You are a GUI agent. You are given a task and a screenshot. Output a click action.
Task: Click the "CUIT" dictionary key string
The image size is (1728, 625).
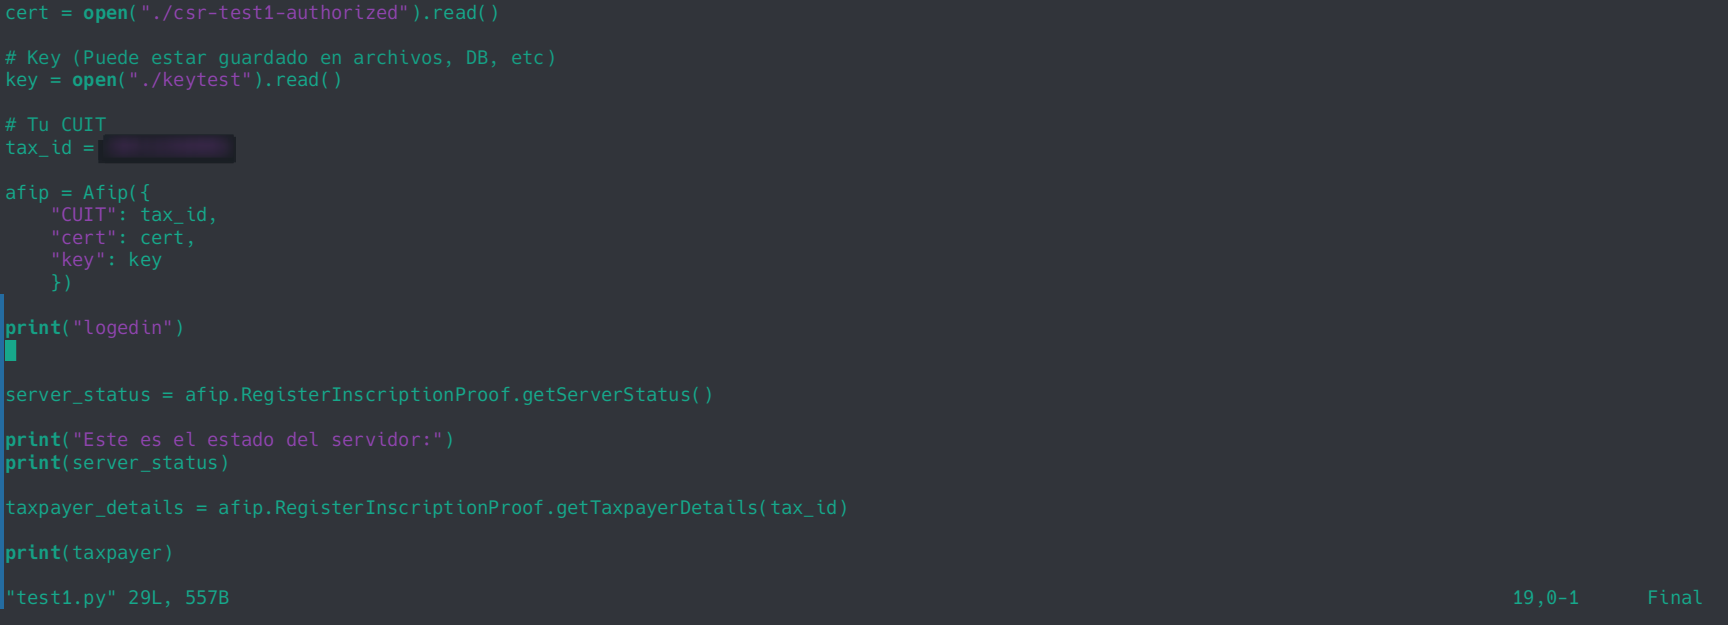(83, 215)
